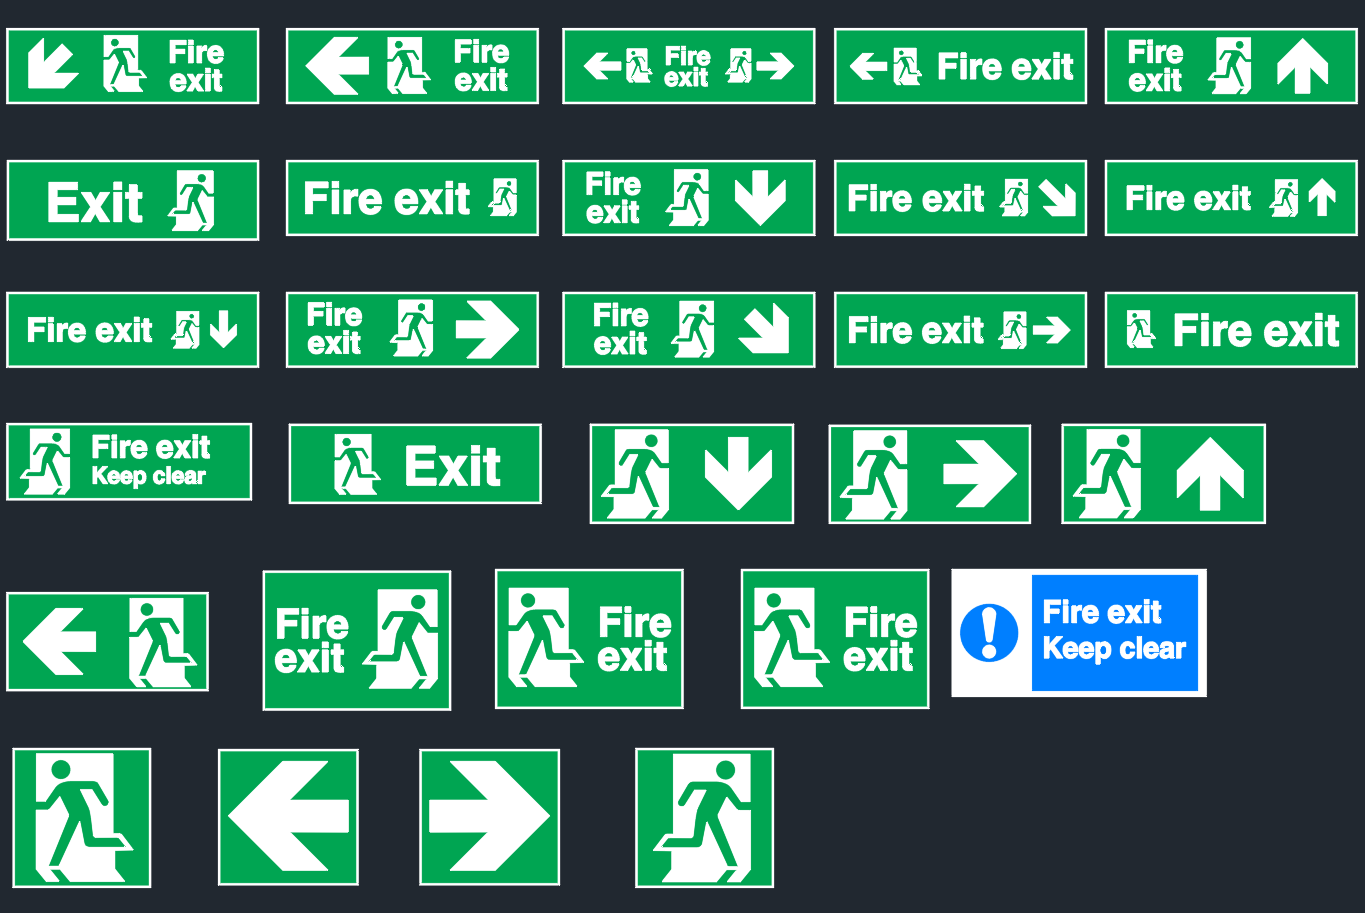Select the green Fire exit Keep clear sign
This screenshot has width=1365, height=913.
coord(129,462)
